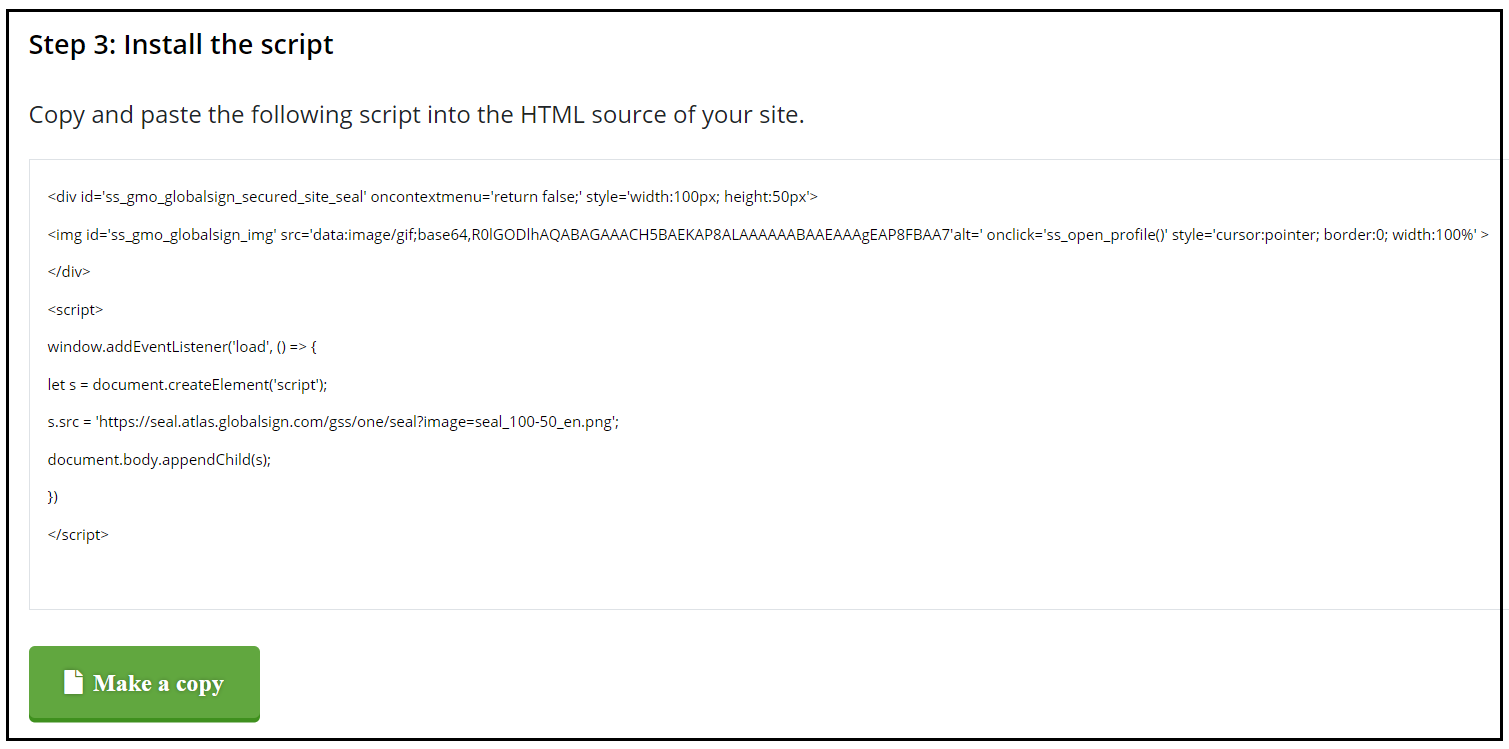This screenshot has height=749, width=1509.
Task: Click the oncontextmenu='return false;' attribute text
Action: click(x=476, y=197)
